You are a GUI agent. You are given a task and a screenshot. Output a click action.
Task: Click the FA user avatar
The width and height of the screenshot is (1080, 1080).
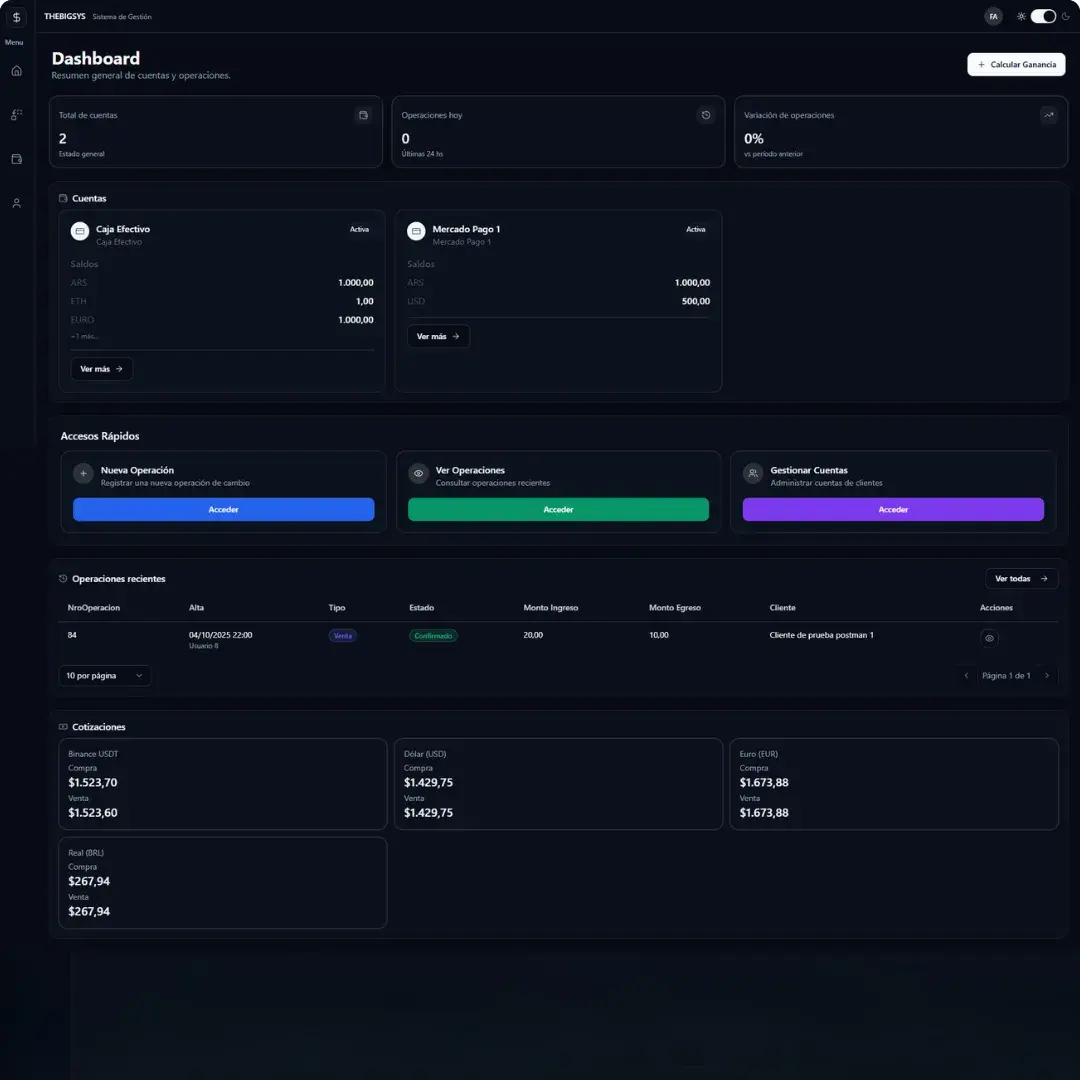tap(993, 16)
